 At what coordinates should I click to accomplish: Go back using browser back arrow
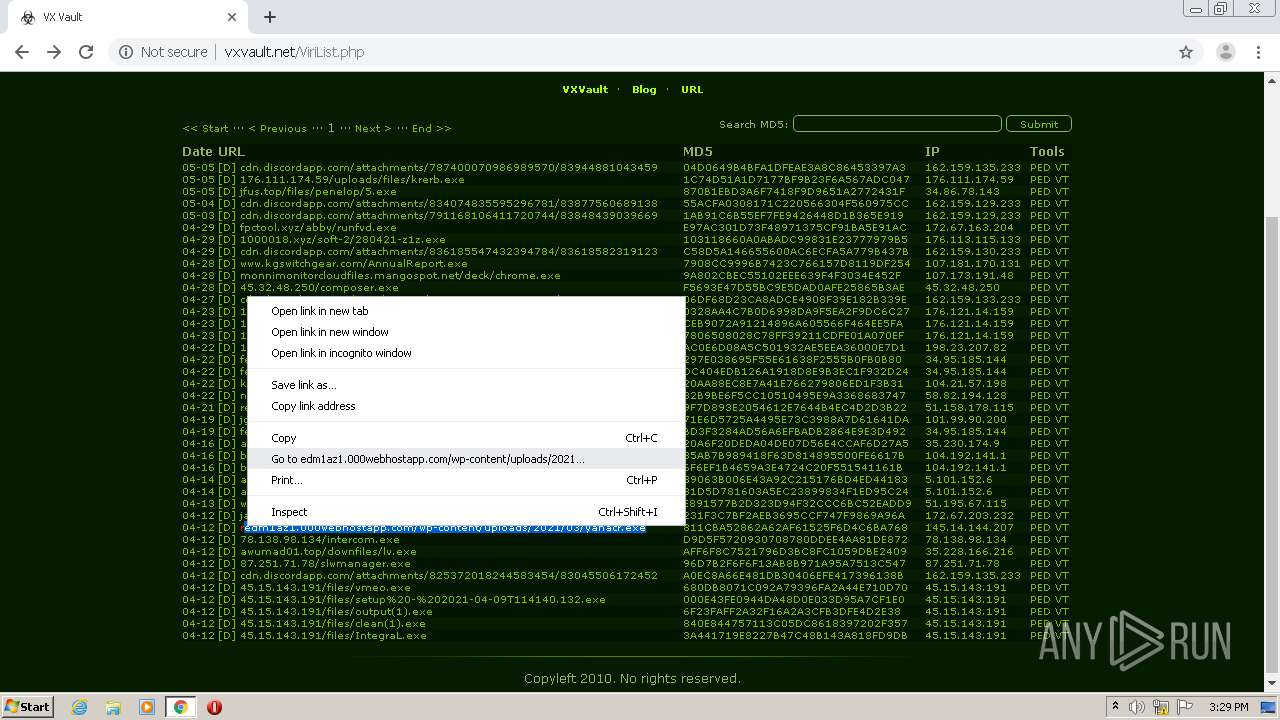coord(22,52)
